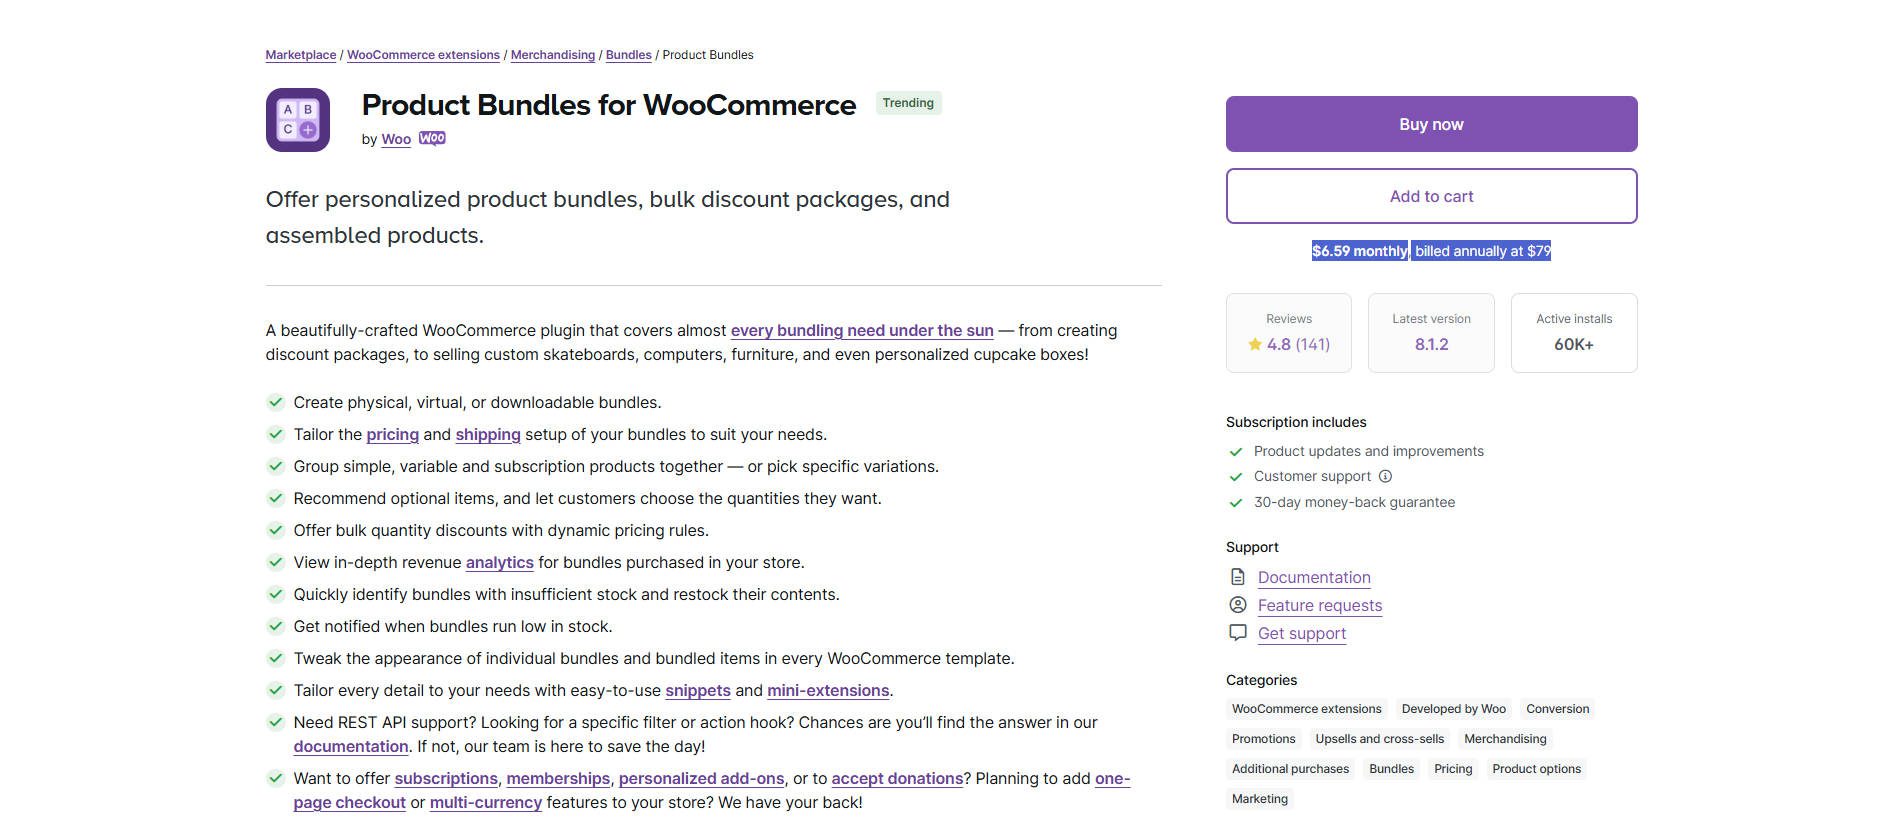Click the Get support chat bubble icon
Screen dimensions: 1902x834
tap(1237, 633)
